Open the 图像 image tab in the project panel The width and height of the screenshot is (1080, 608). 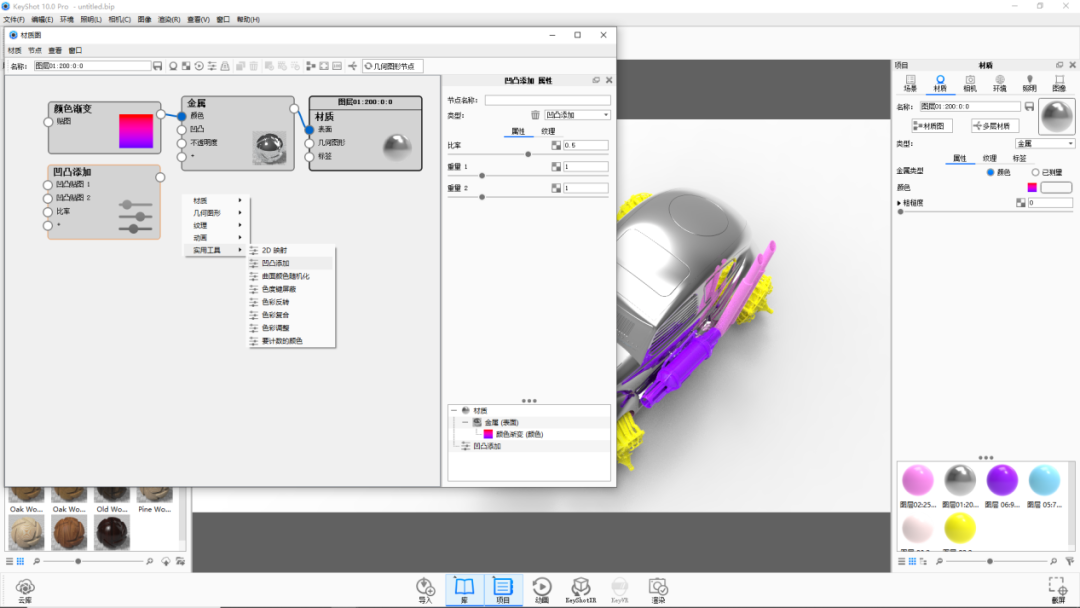(x=1059, y=83)
